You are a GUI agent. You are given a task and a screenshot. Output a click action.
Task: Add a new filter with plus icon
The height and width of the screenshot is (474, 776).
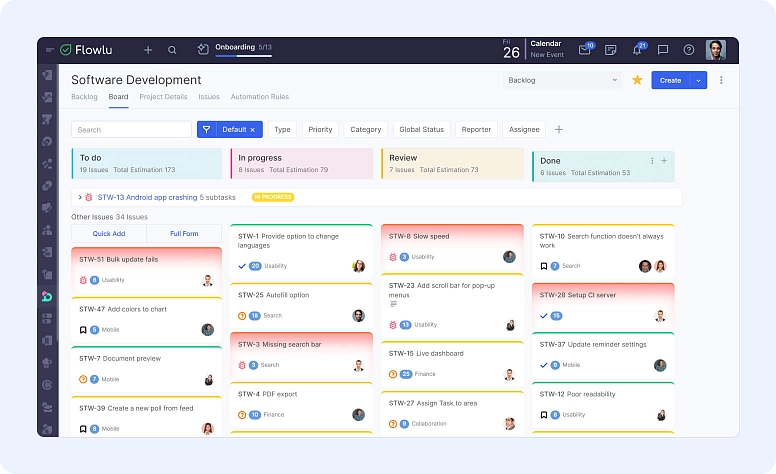[559, 129]
